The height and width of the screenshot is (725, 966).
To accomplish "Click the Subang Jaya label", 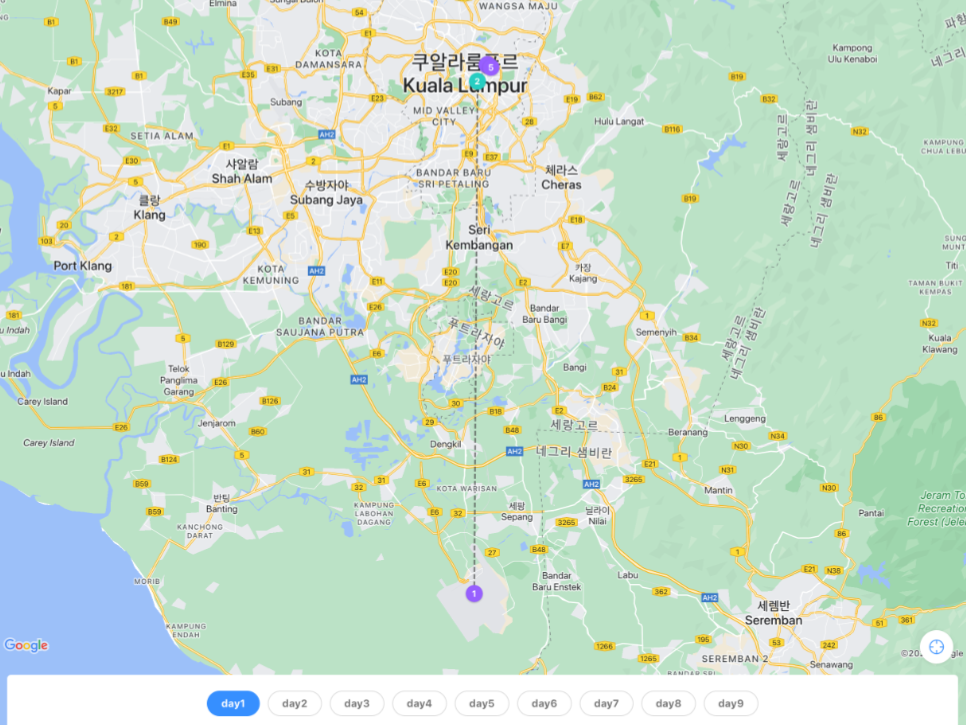I will (x=327, y=193).
